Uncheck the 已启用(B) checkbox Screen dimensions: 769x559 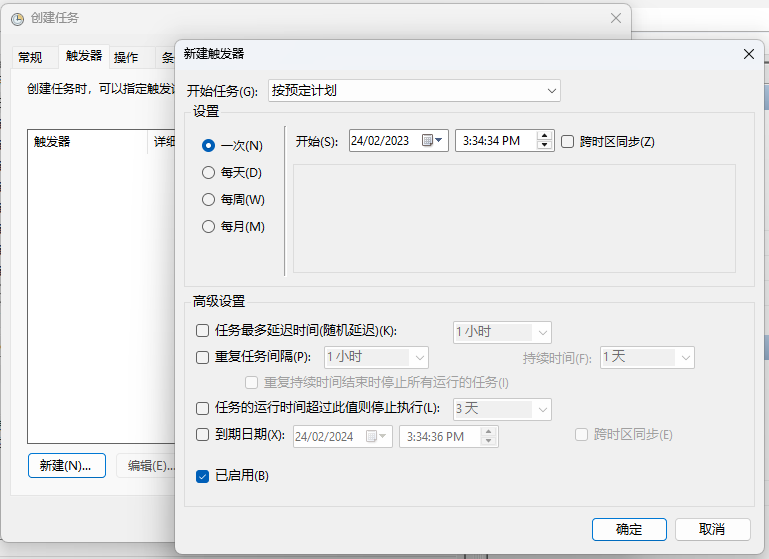[203, 476]
